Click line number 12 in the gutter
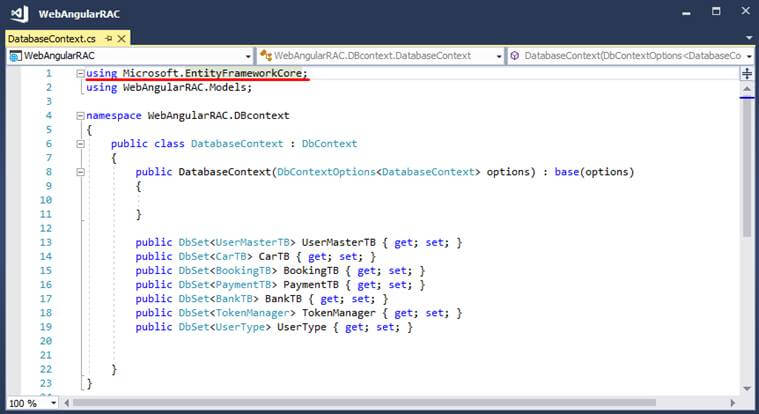This screenshot has height=414, width=759. tap(46, 229)
